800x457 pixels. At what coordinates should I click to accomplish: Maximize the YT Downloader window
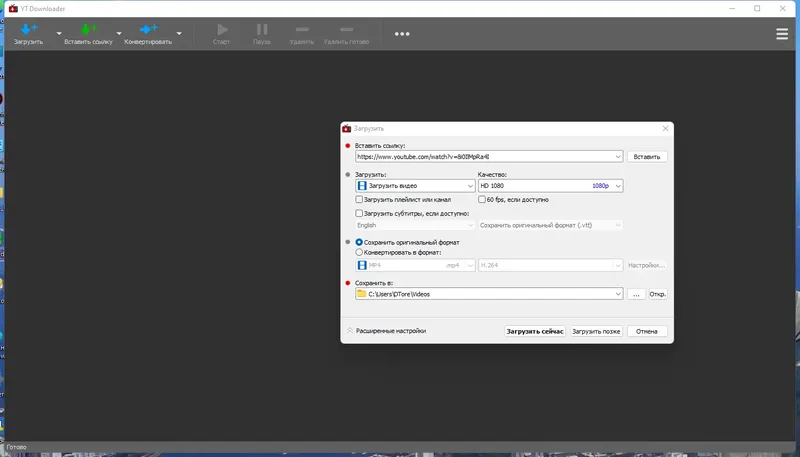(757, 8)
